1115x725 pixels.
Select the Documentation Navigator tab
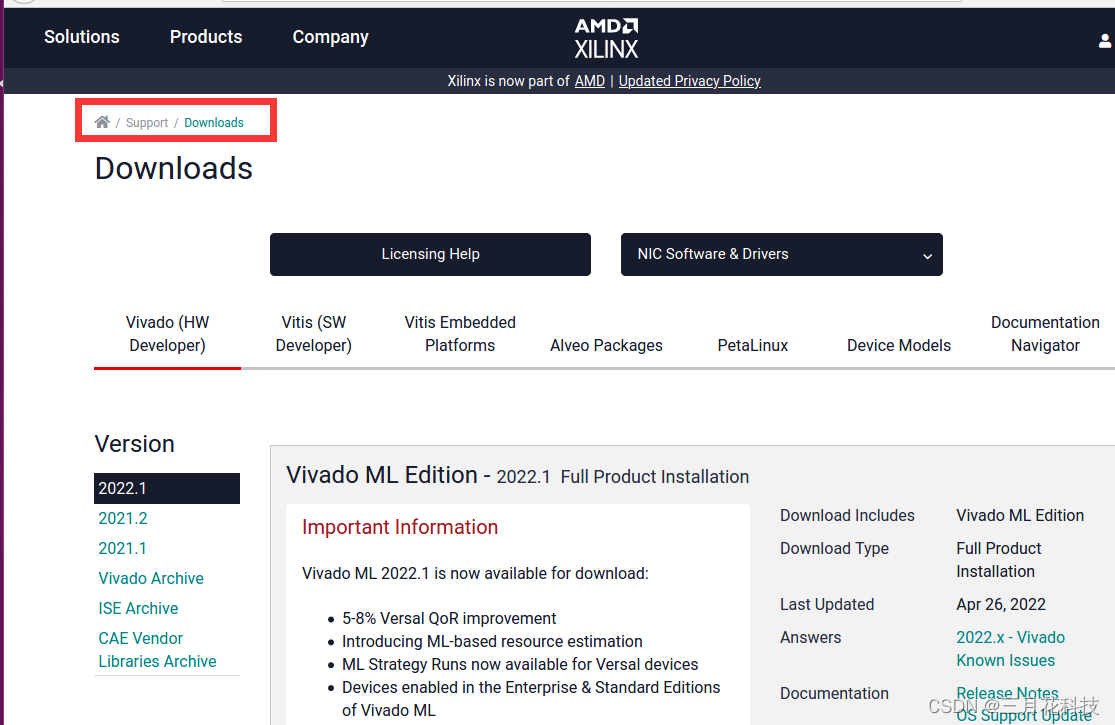[1045, 334]
